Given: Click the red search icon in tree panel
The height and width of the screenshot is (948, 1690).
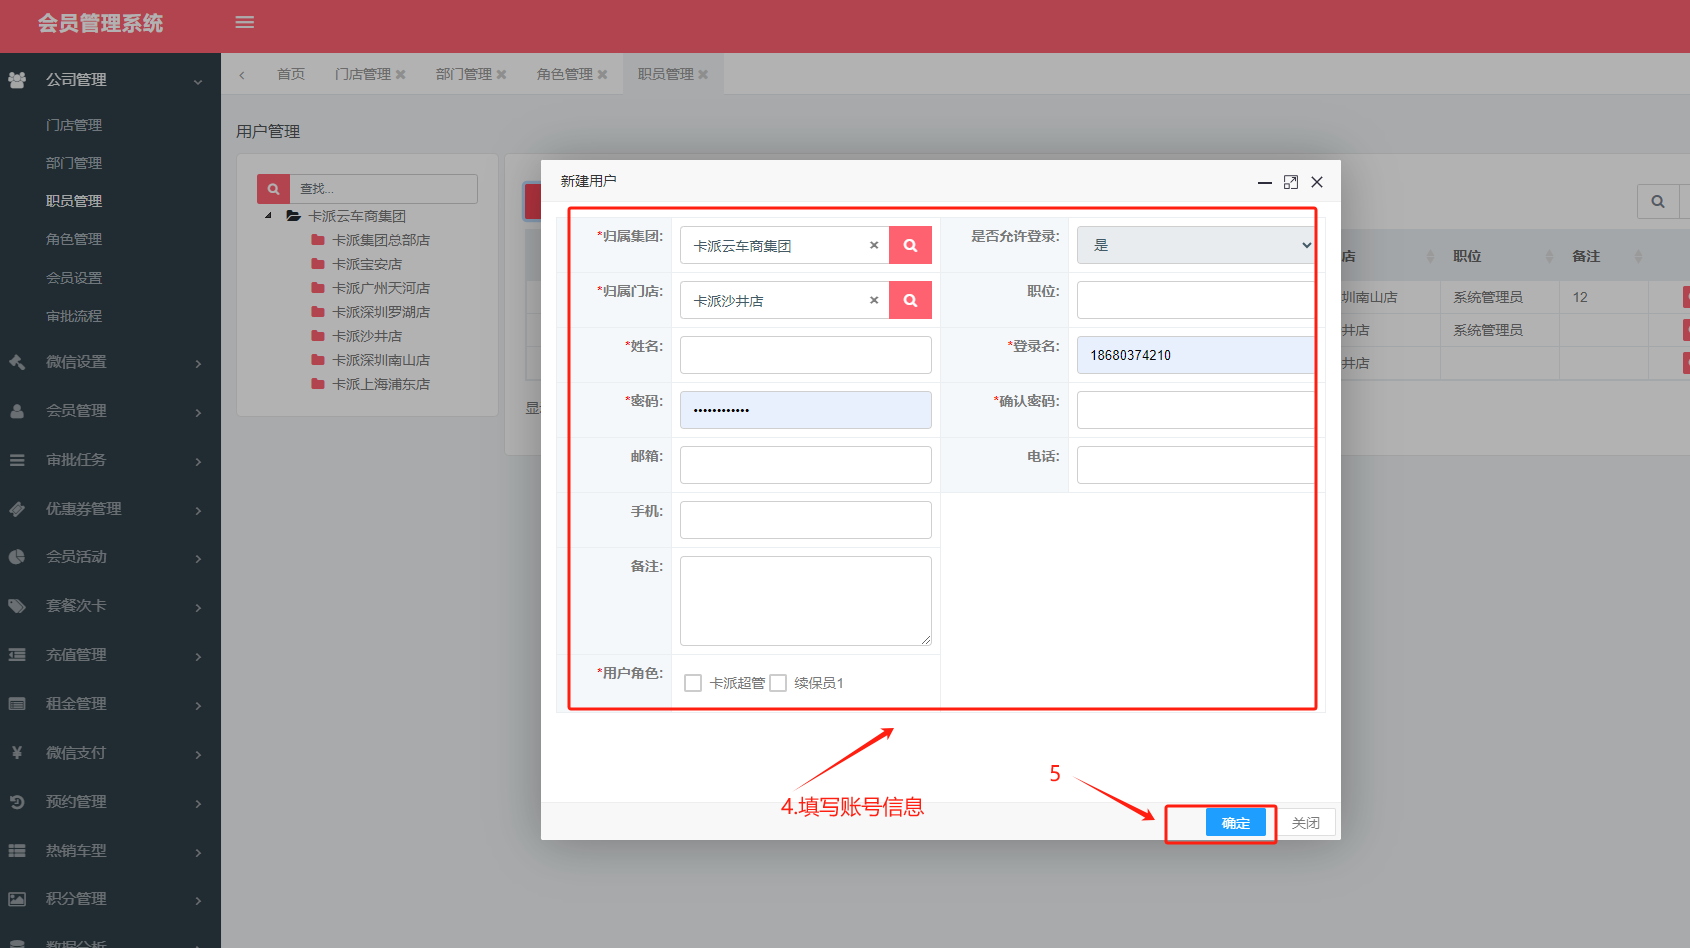Looking at the screenshot, I should [x=273, y=189].
